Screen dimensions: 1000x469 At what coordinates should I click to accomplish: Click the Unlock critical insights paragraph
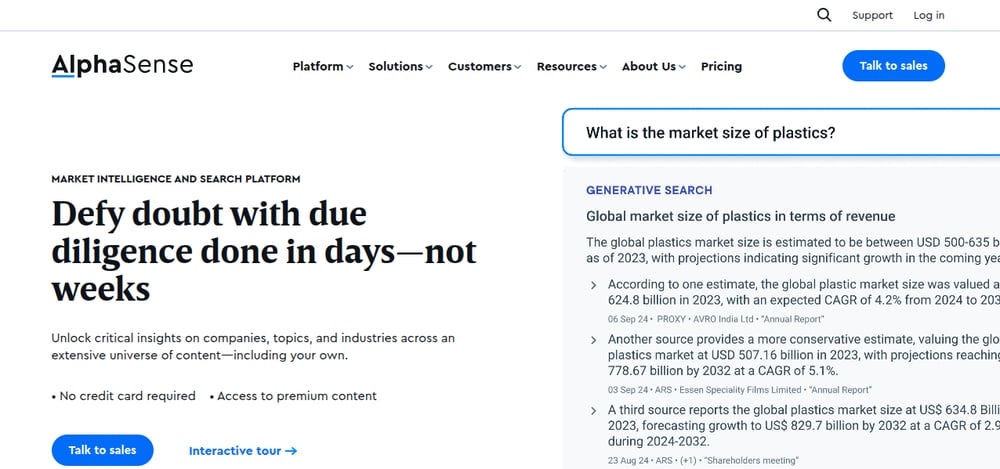coord(253,346)
